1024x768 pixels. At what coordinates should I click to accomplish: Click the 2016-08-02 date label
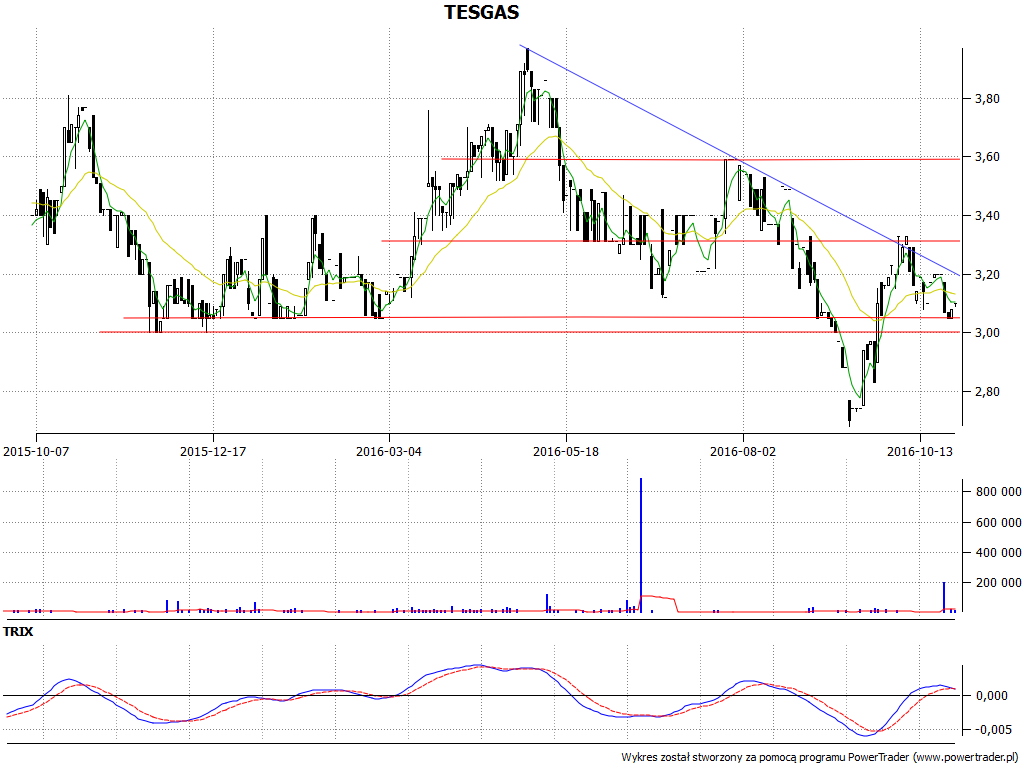coord(743,451)
